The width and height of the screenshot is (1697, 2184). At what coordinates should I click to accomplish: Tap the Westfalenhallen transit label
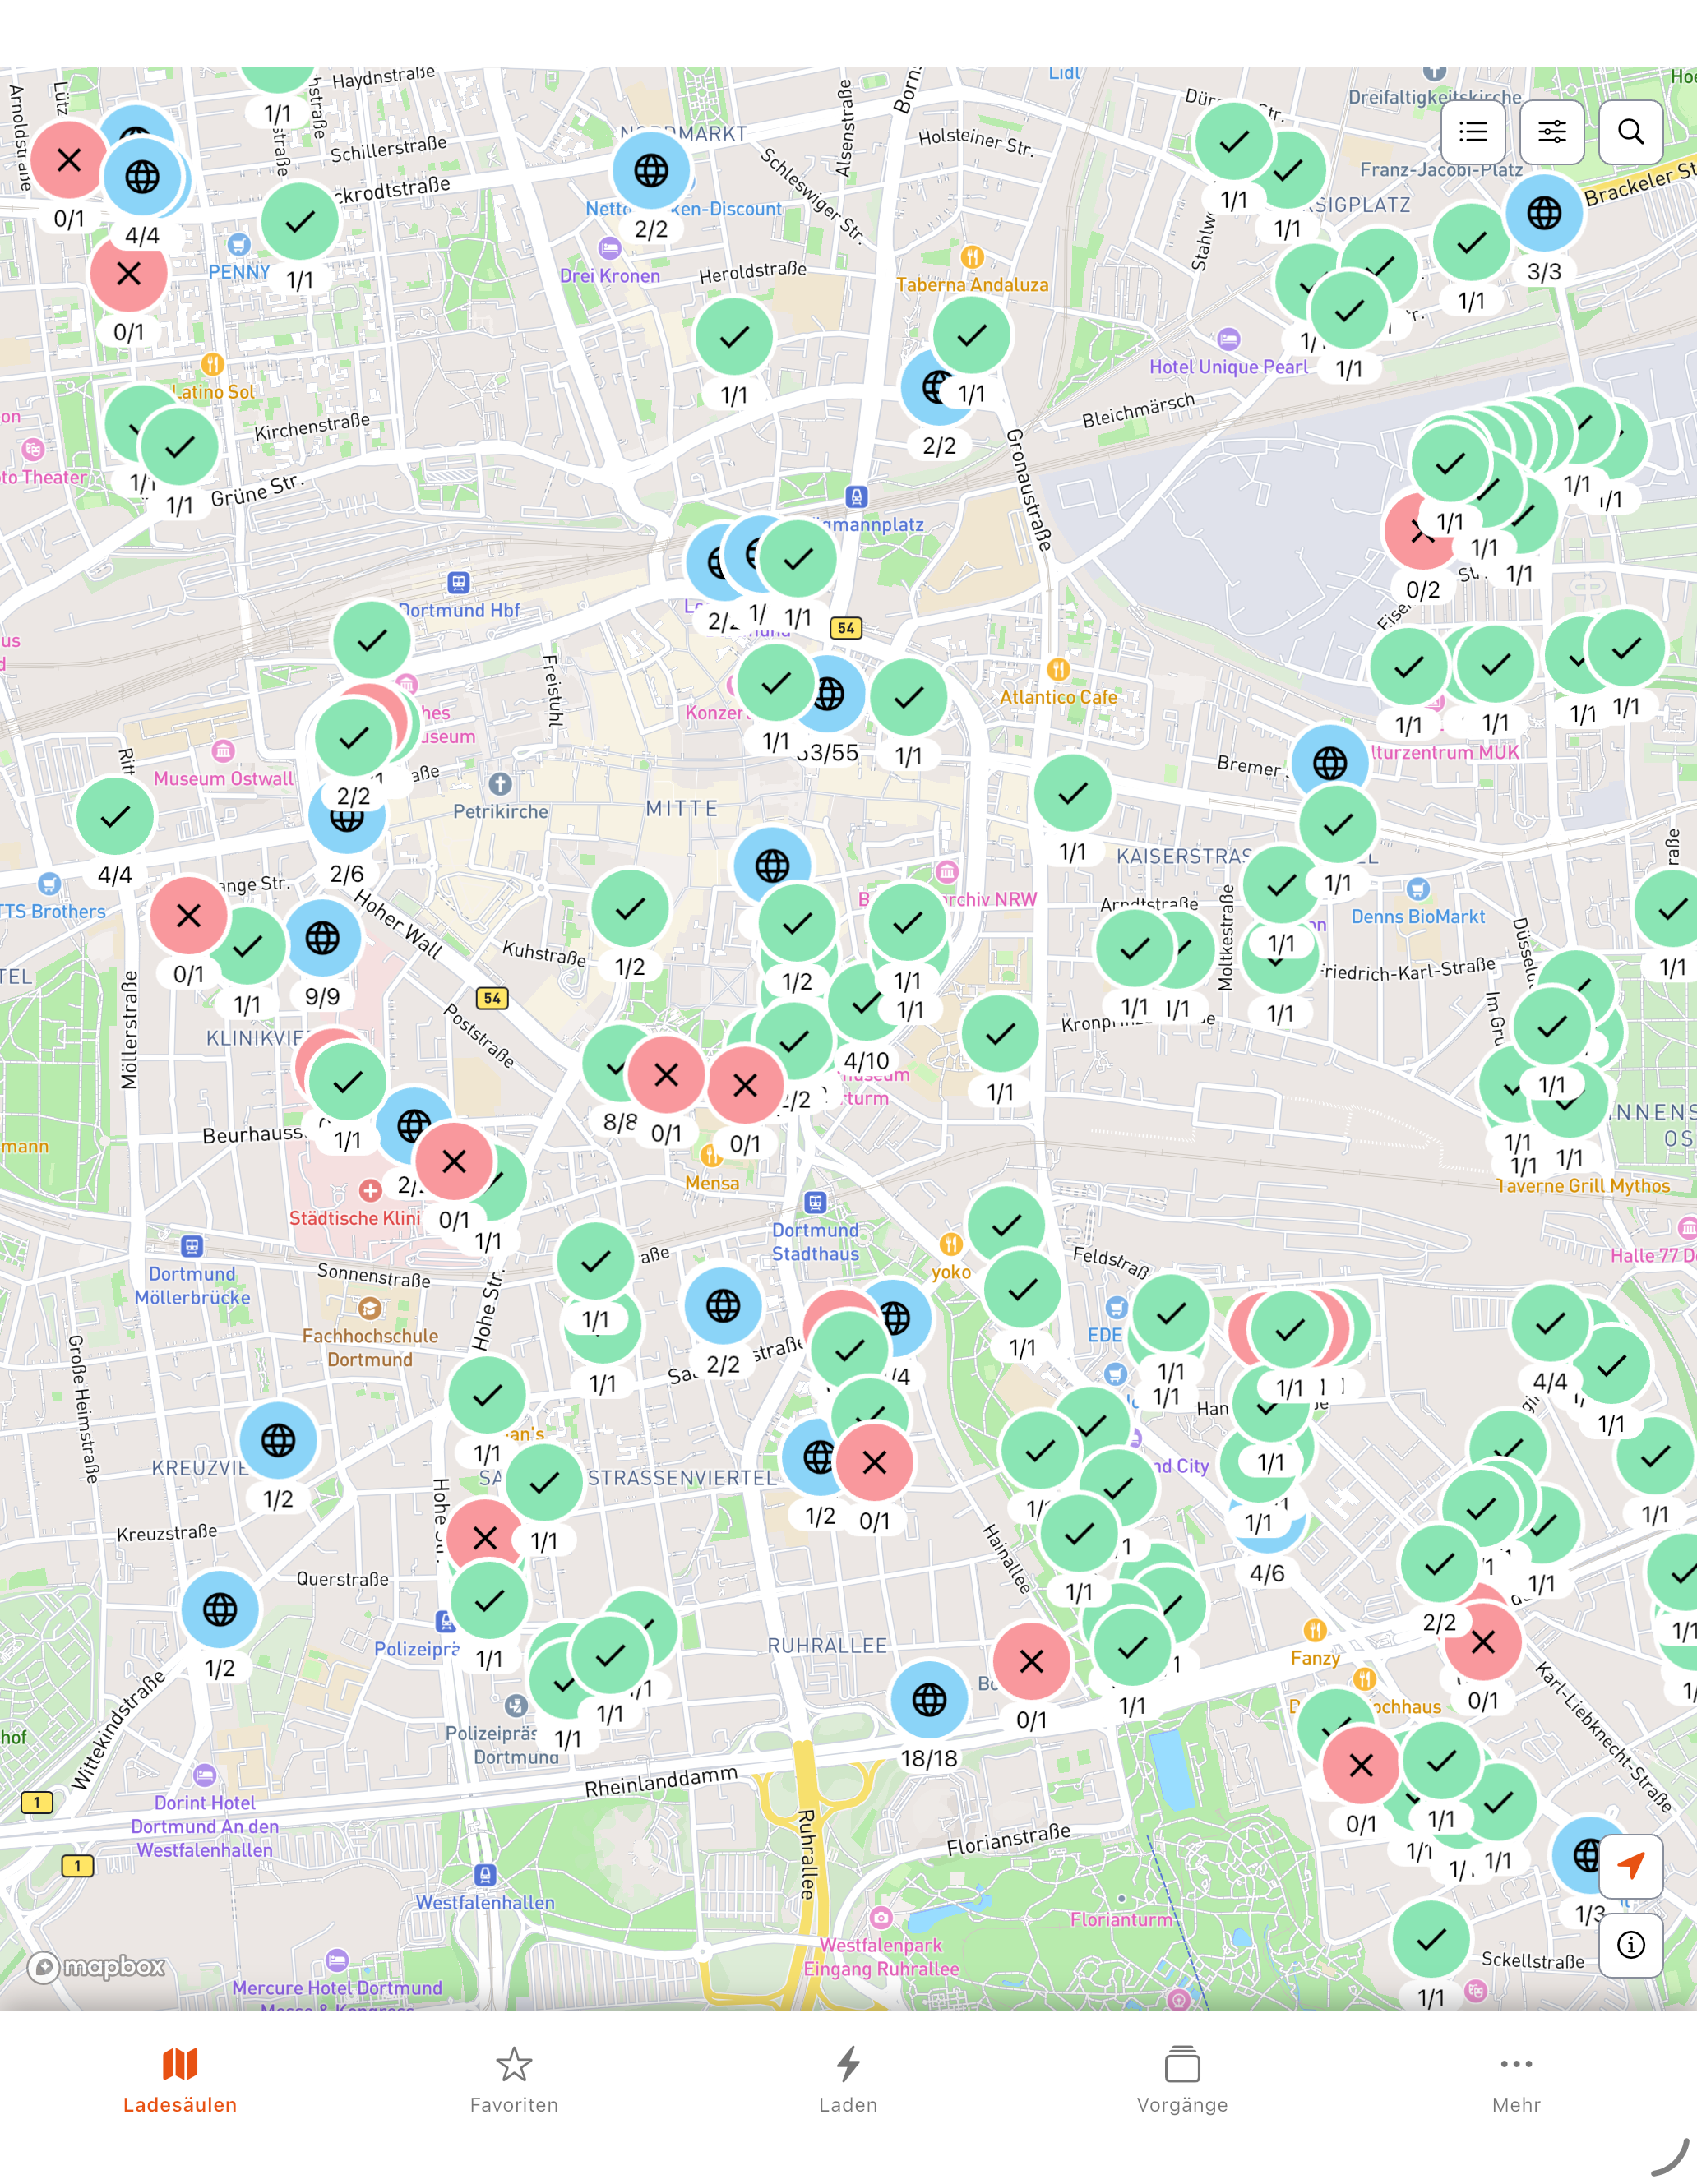click(x=485, y=1902)
